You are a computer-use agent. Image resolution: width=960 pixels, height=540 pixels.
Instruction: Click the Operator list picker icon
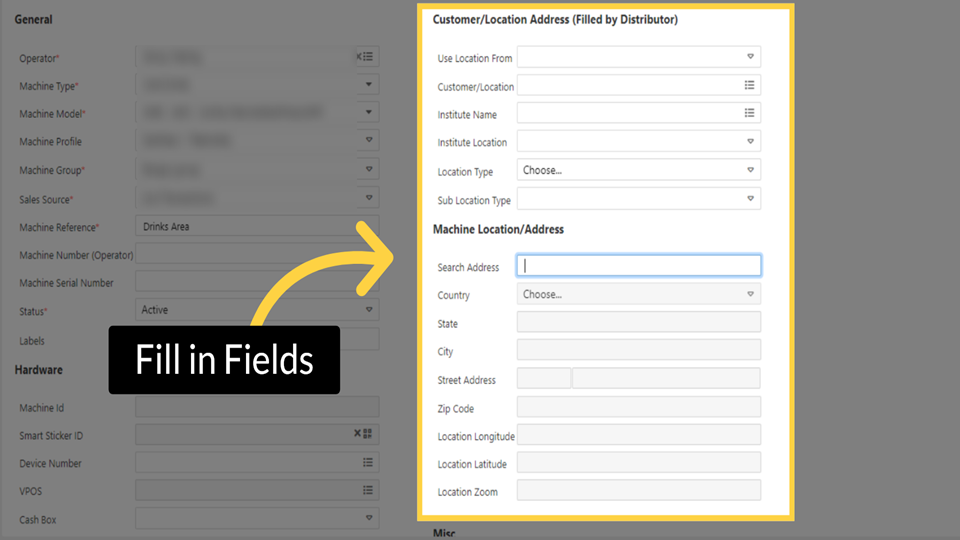pyautogui.click(x=366, y=57)
